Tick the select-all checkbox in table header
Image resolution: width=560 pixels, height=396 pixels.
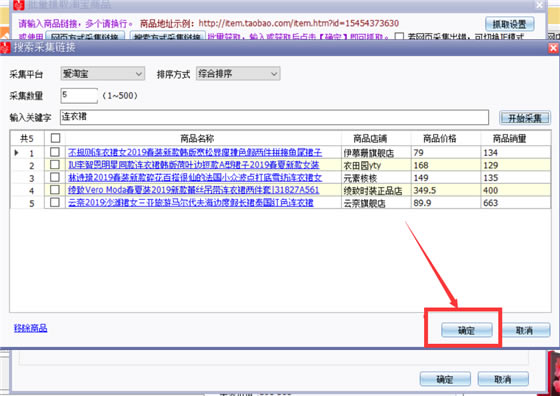coord(55,138)
